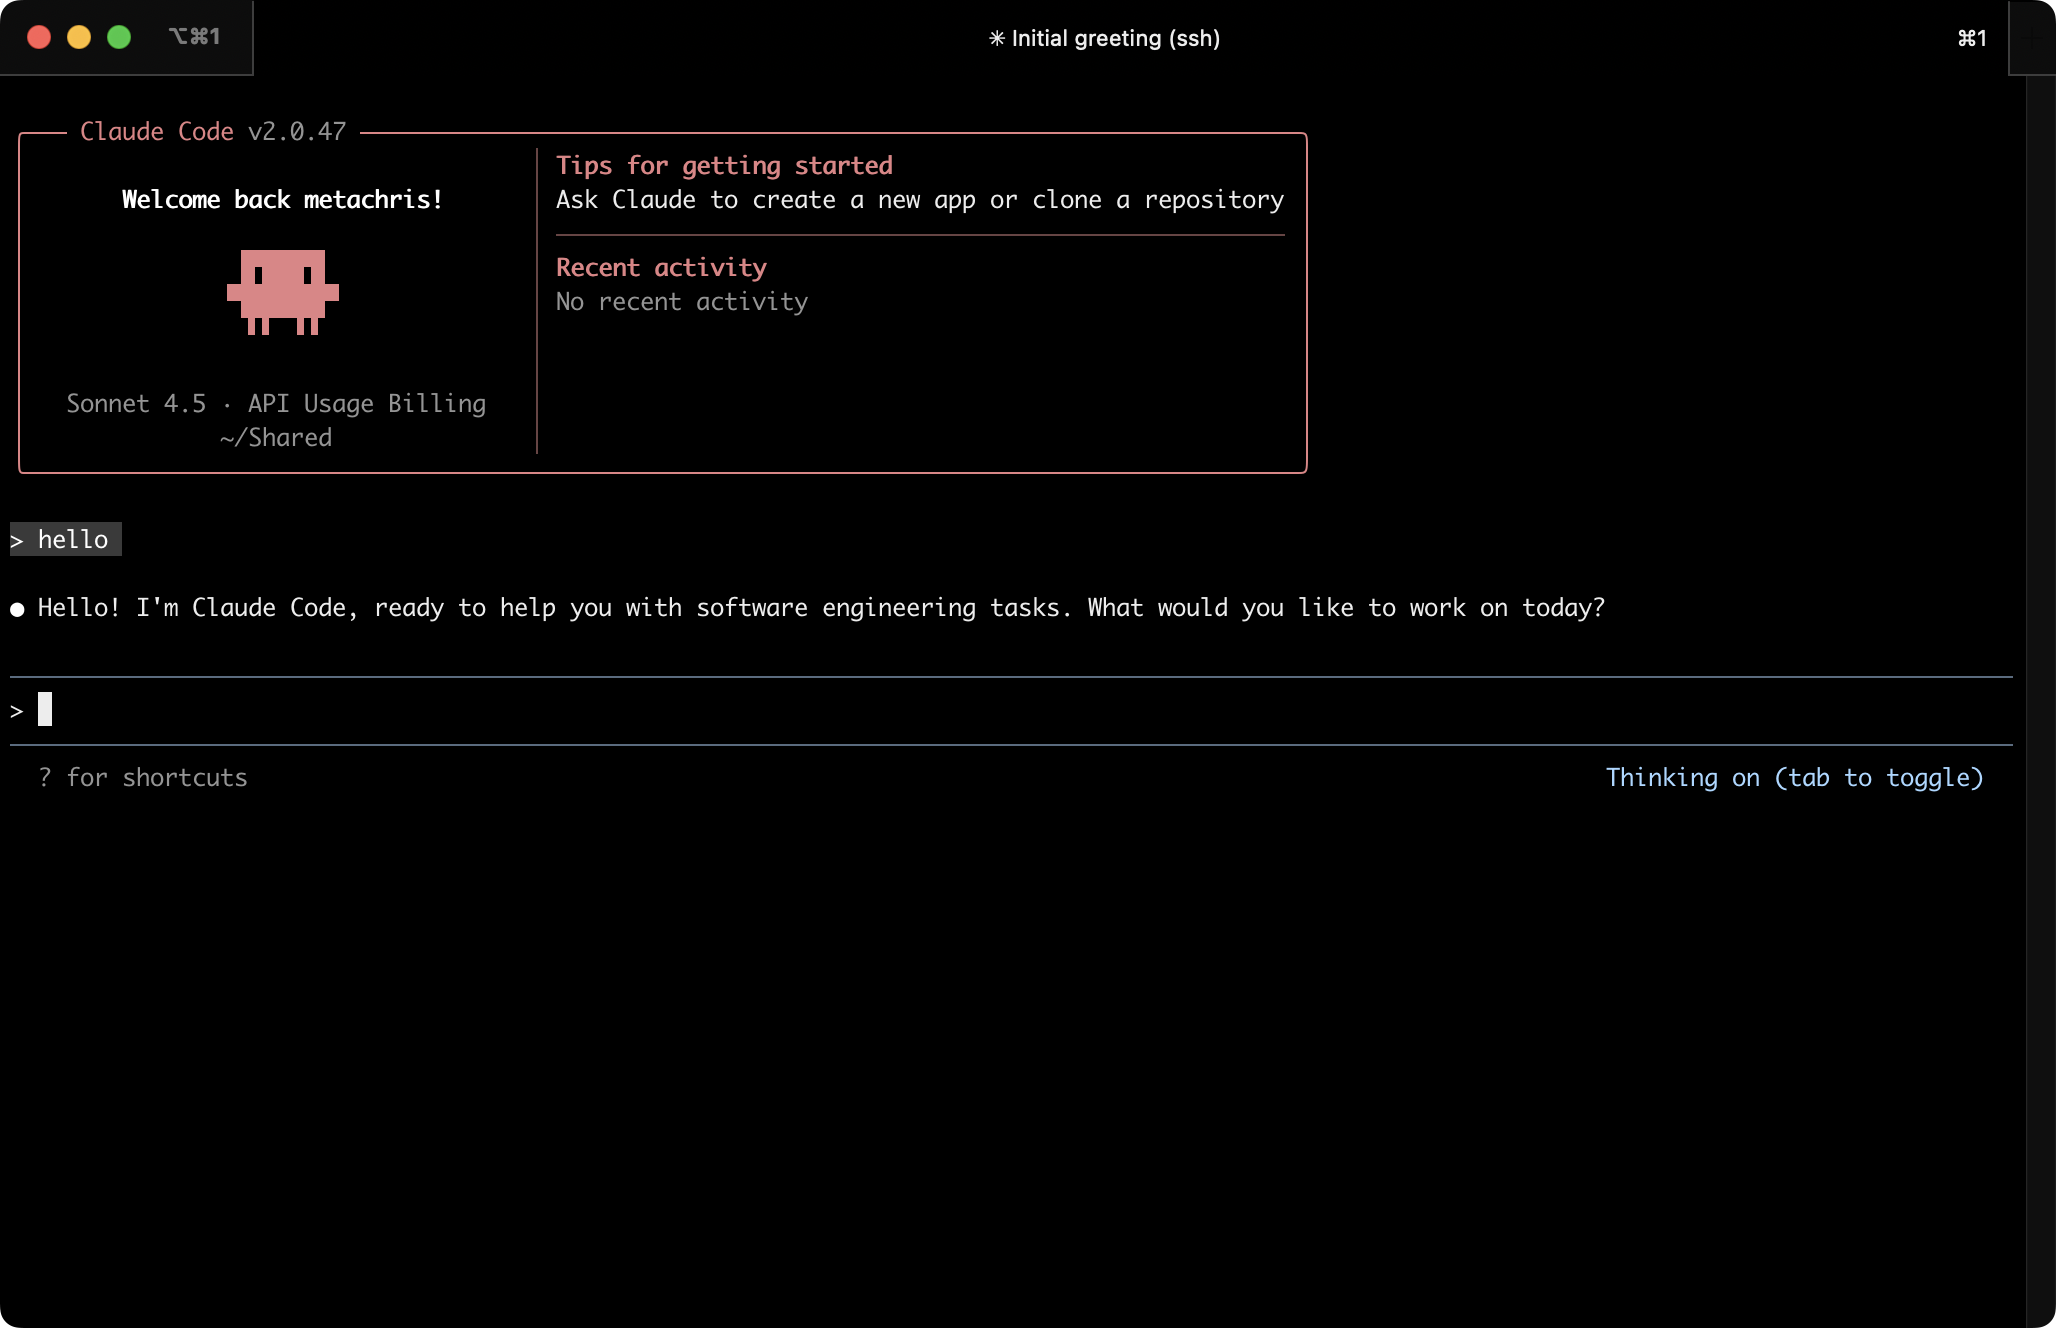Click the Claude pixel mascot icon

[283, 292]
